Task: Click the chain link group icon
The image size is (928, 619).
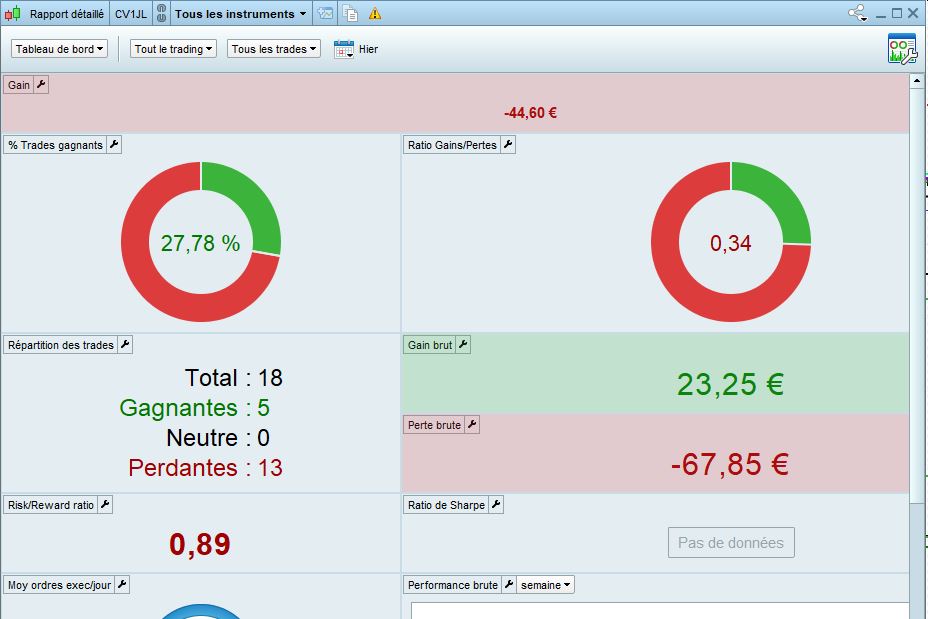Action: coord(161,13)
